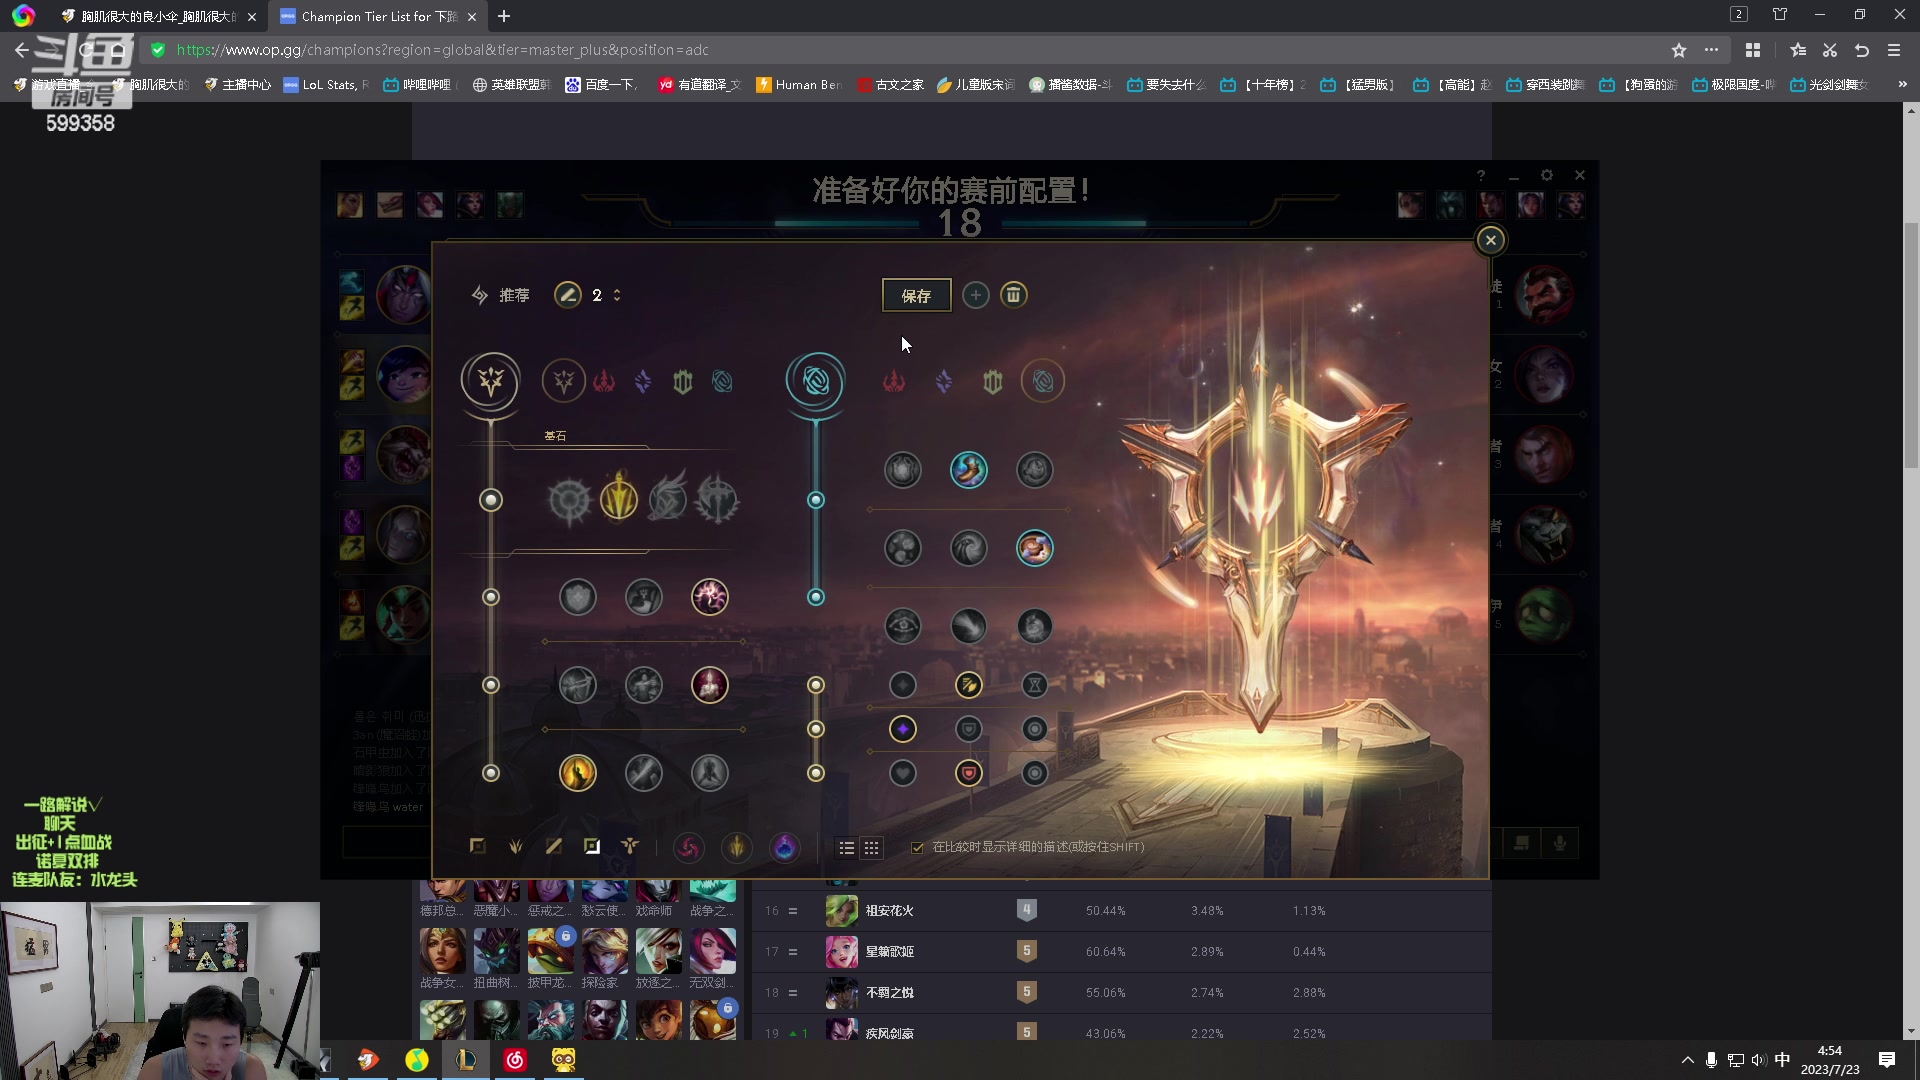Screen dimensions: 1920x1080
Task: Select the Magical Footwear rune
Action: [969, 470]
